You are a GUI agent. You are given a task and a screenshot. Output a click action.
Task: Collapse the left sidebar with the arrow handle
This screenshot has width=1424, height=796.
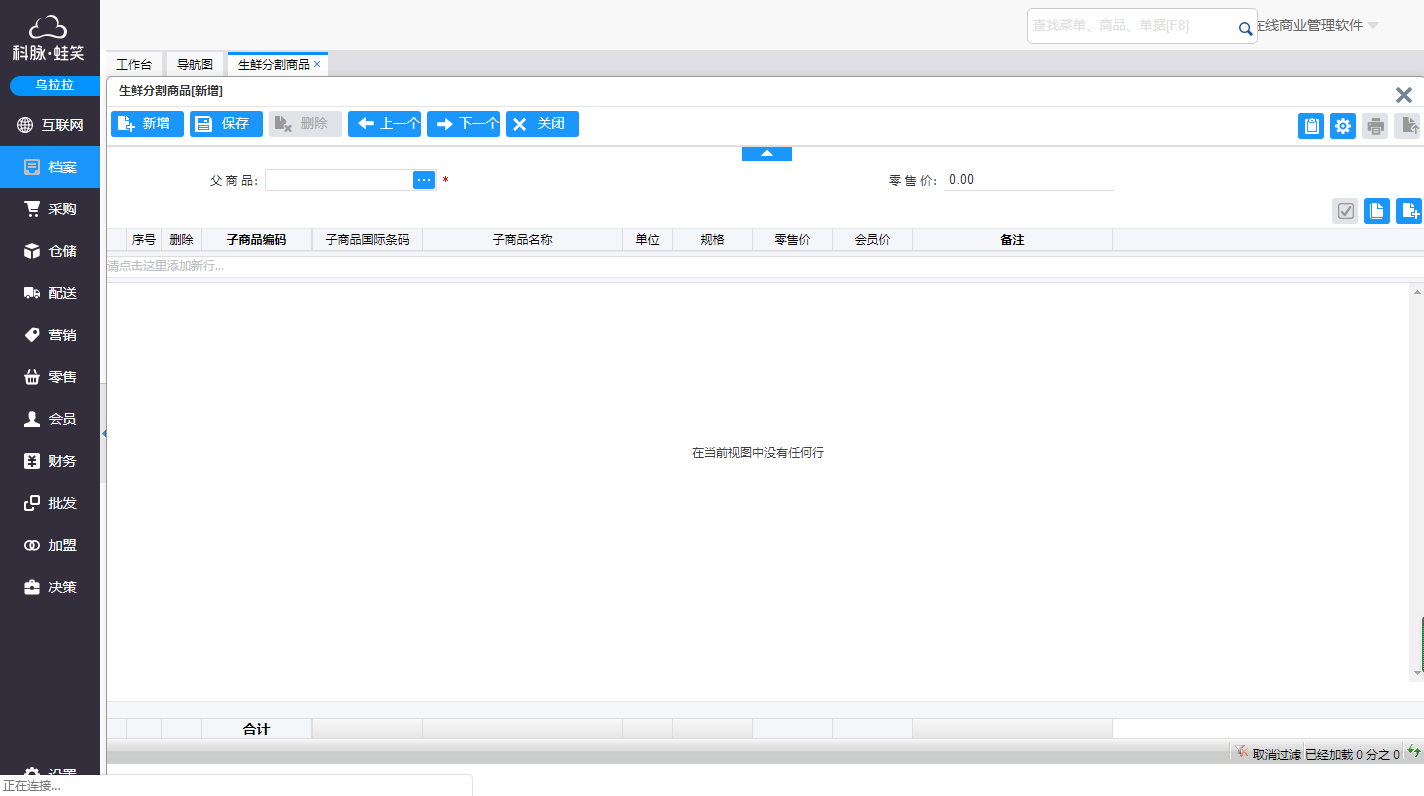click(x=104, y=433)
